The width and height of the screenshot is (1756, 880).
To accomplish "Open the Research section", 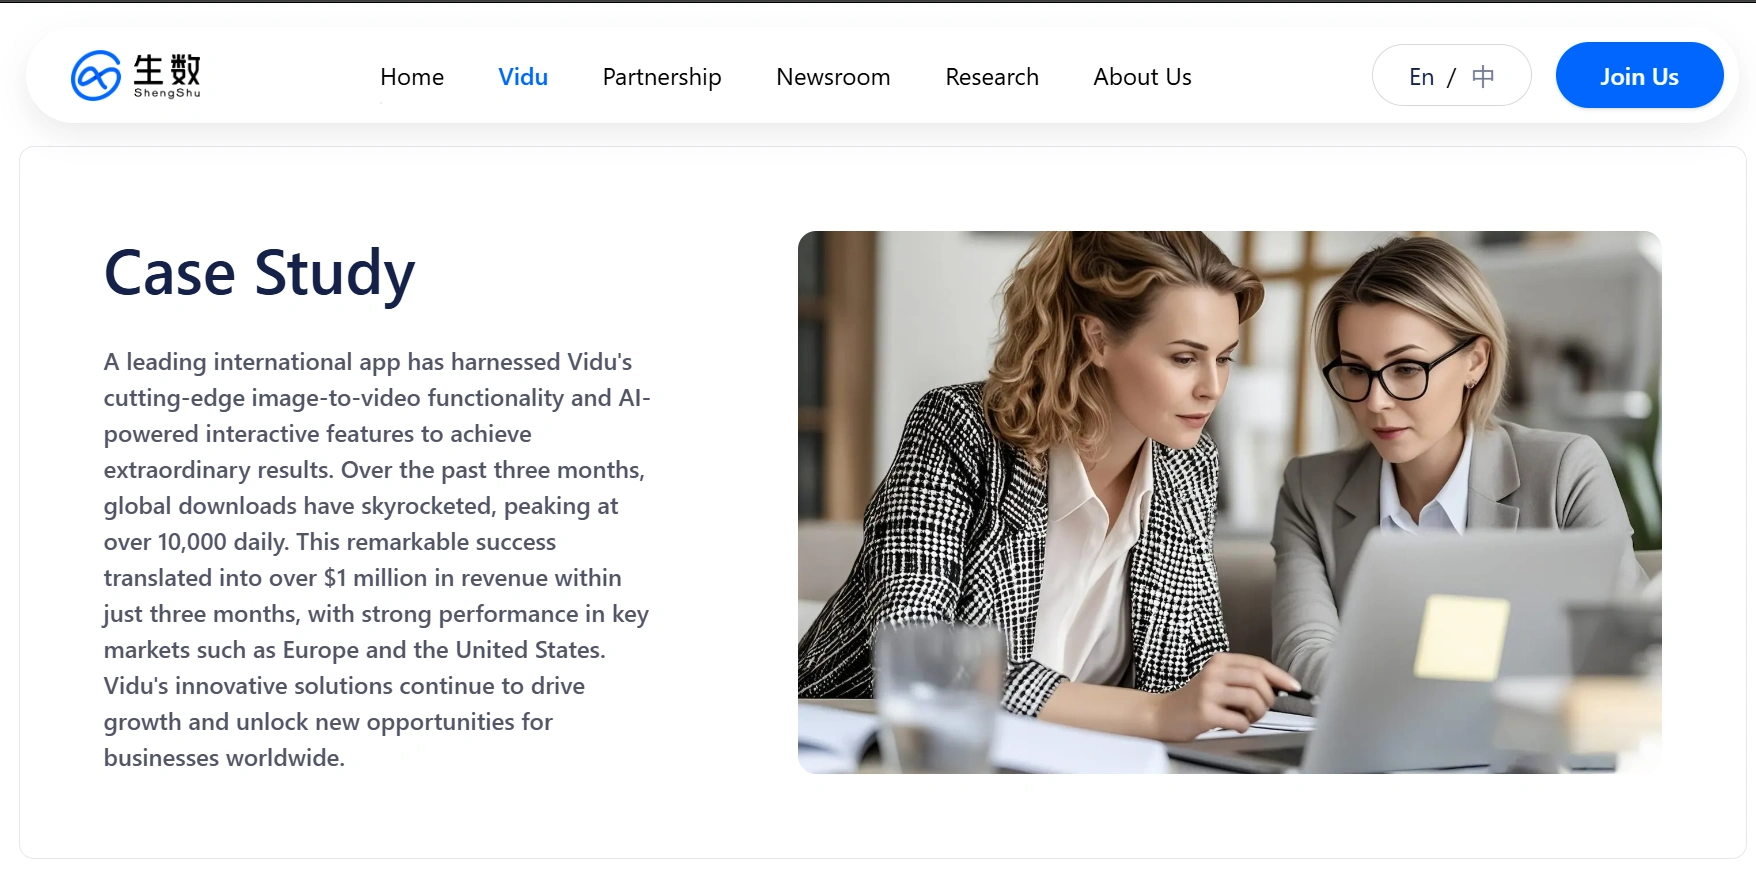I will tap(991, 77).
